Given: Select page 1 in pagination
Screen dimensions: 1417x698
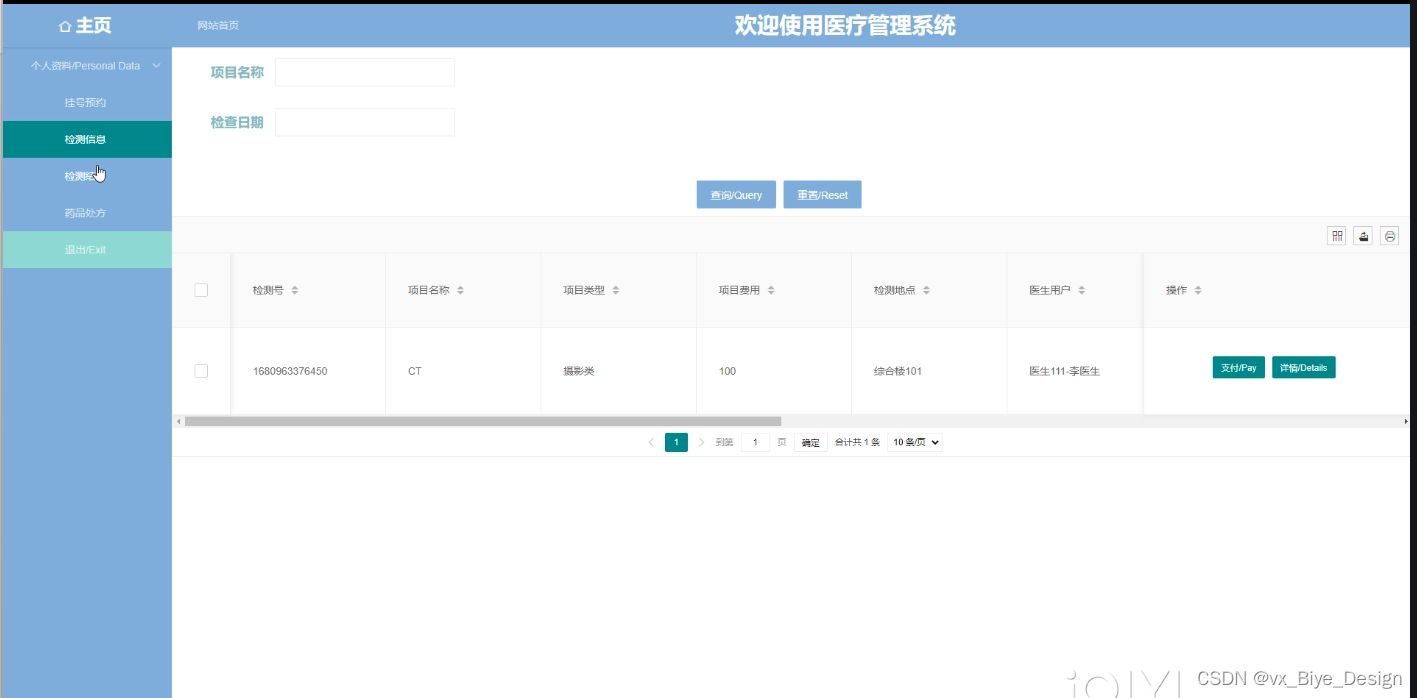Looking at the screenshot, I should tap(677, 442).
